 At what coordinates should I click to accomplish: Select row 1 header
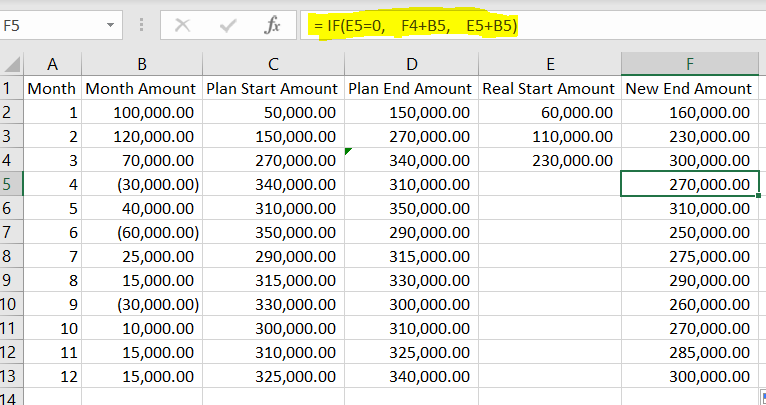tap(11, 88)
